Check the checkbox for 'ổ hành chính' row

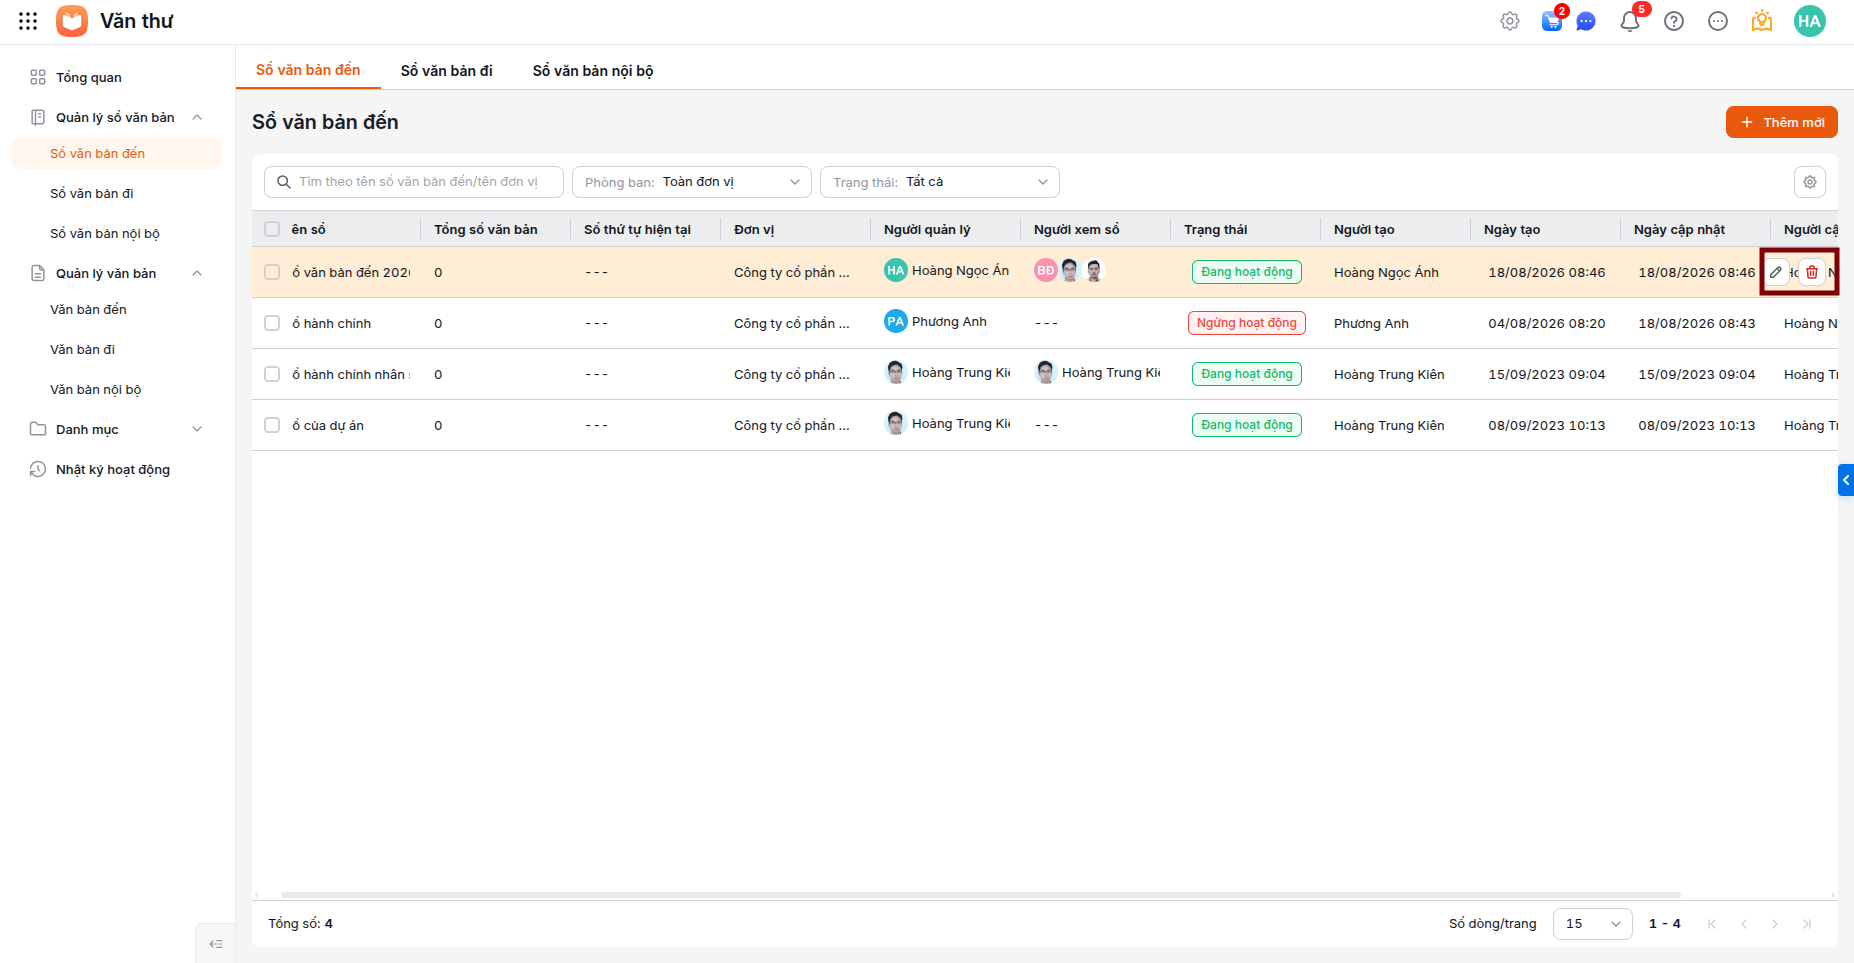point(272,323)
